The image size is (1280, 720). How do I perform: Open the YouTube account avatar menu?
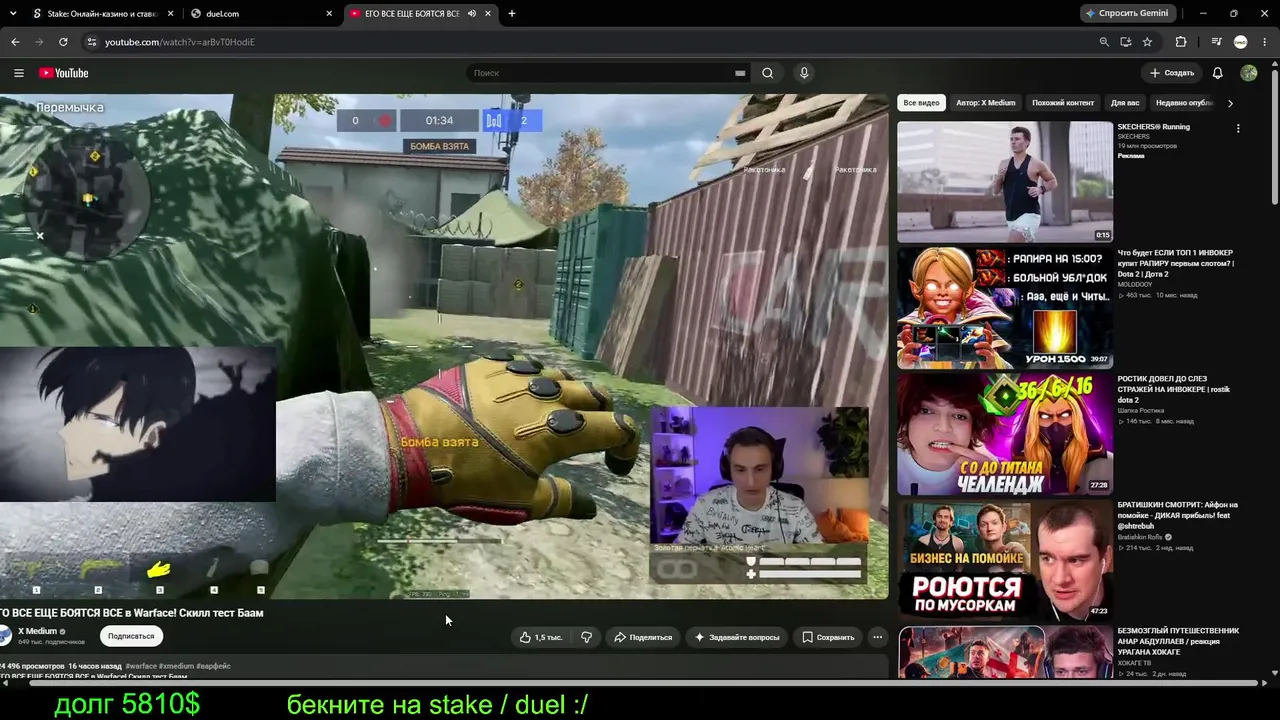click(x=1248, y=73)
